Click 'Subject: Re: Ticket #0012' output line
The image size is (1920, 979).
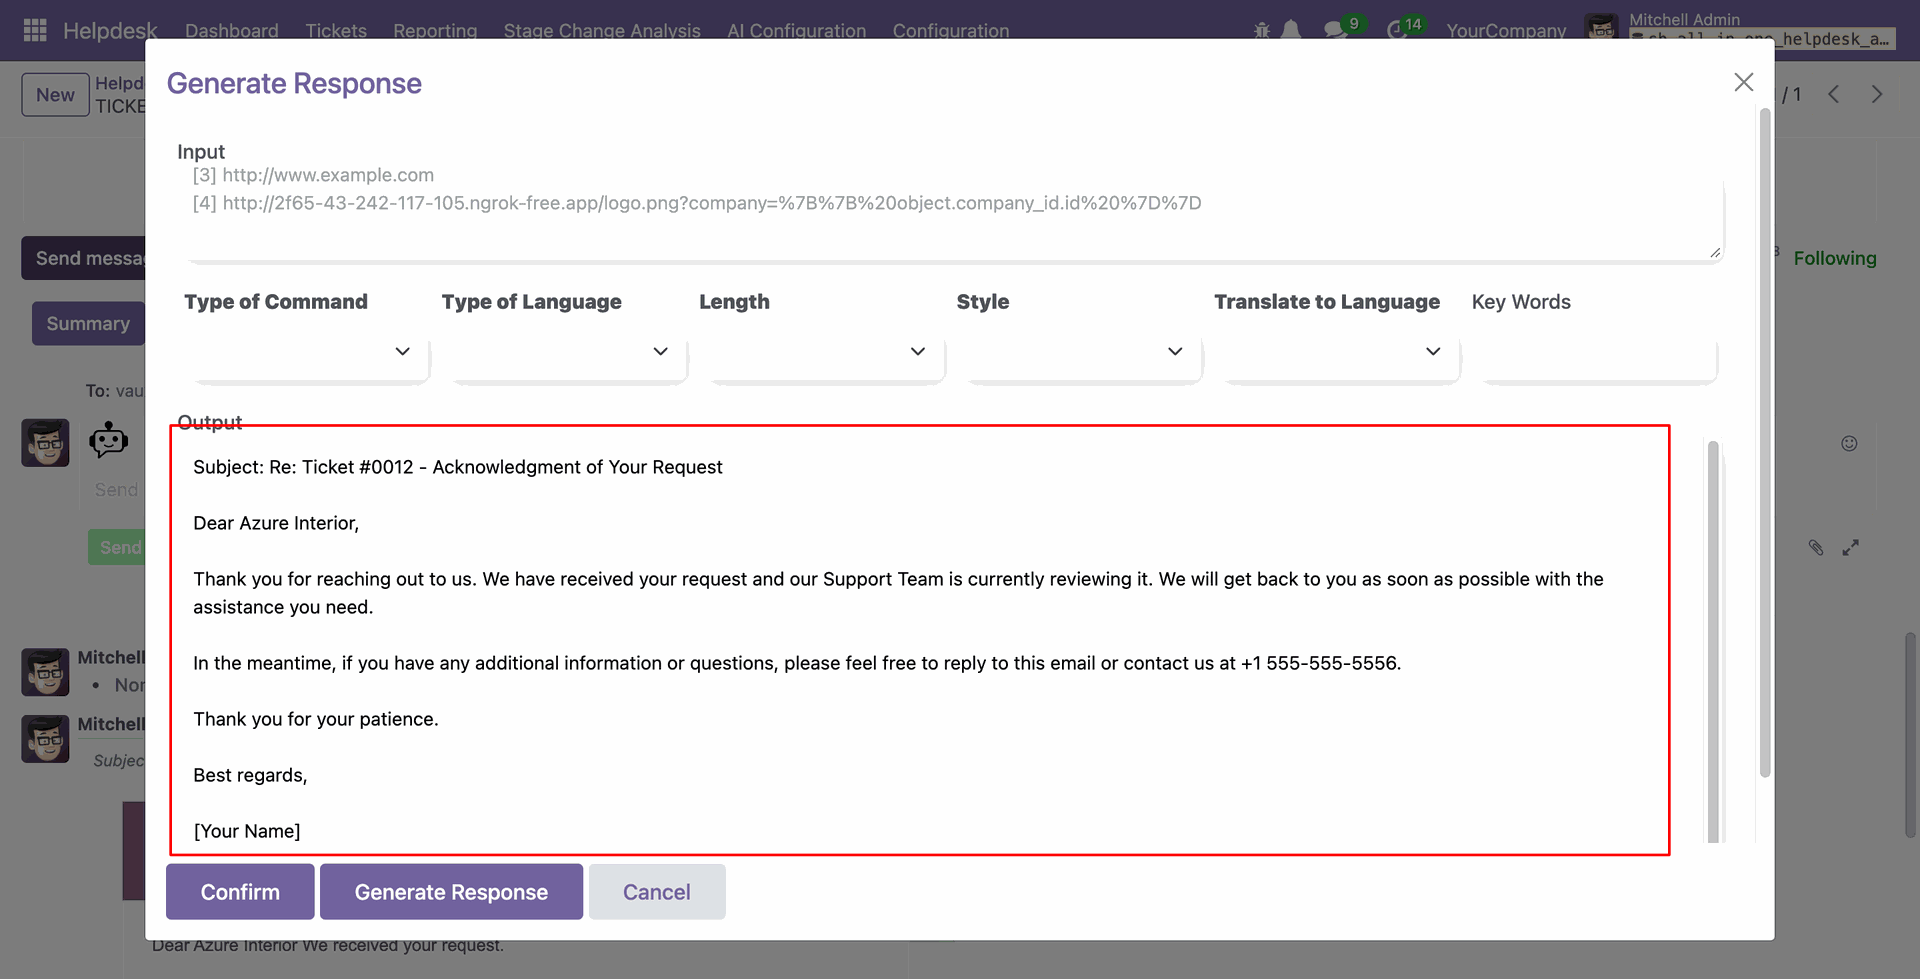[x=458, y=467]
